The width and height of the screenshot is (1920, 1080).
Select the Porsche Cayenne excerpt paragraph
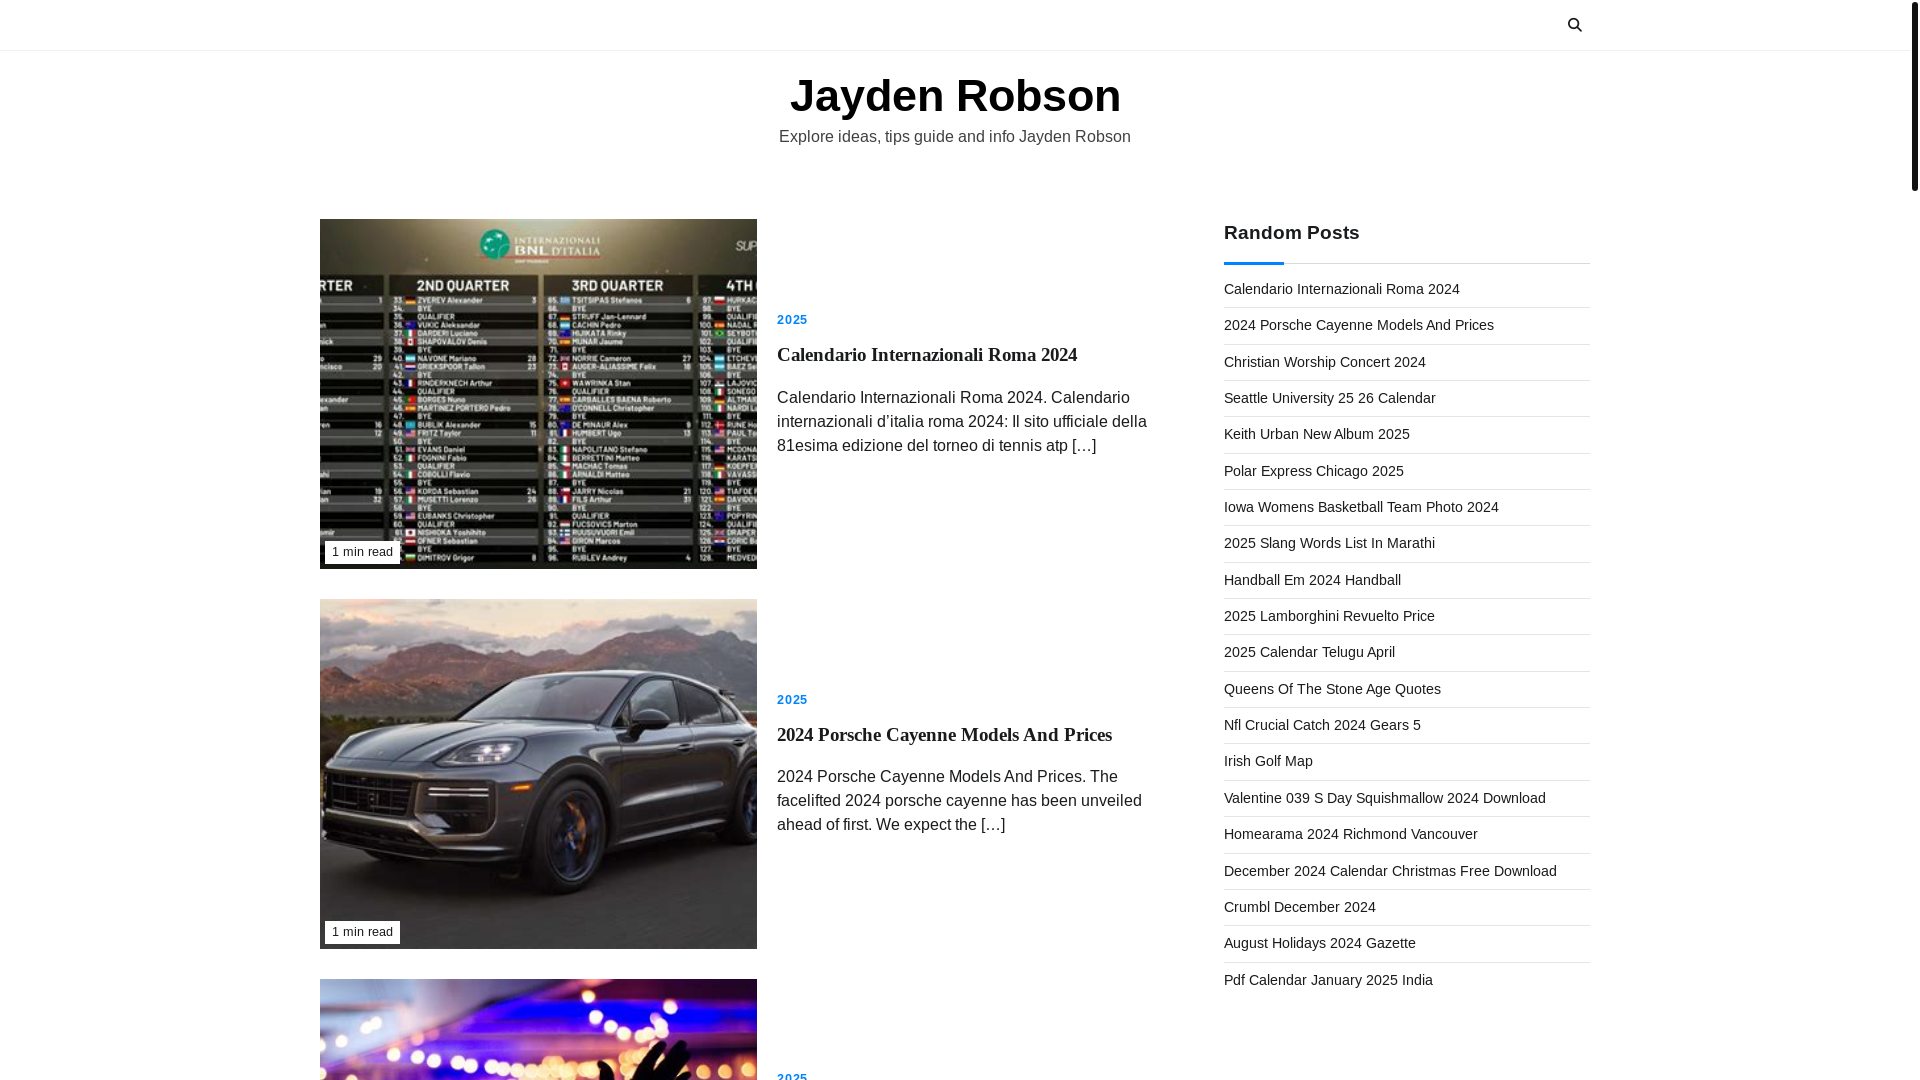959,801
